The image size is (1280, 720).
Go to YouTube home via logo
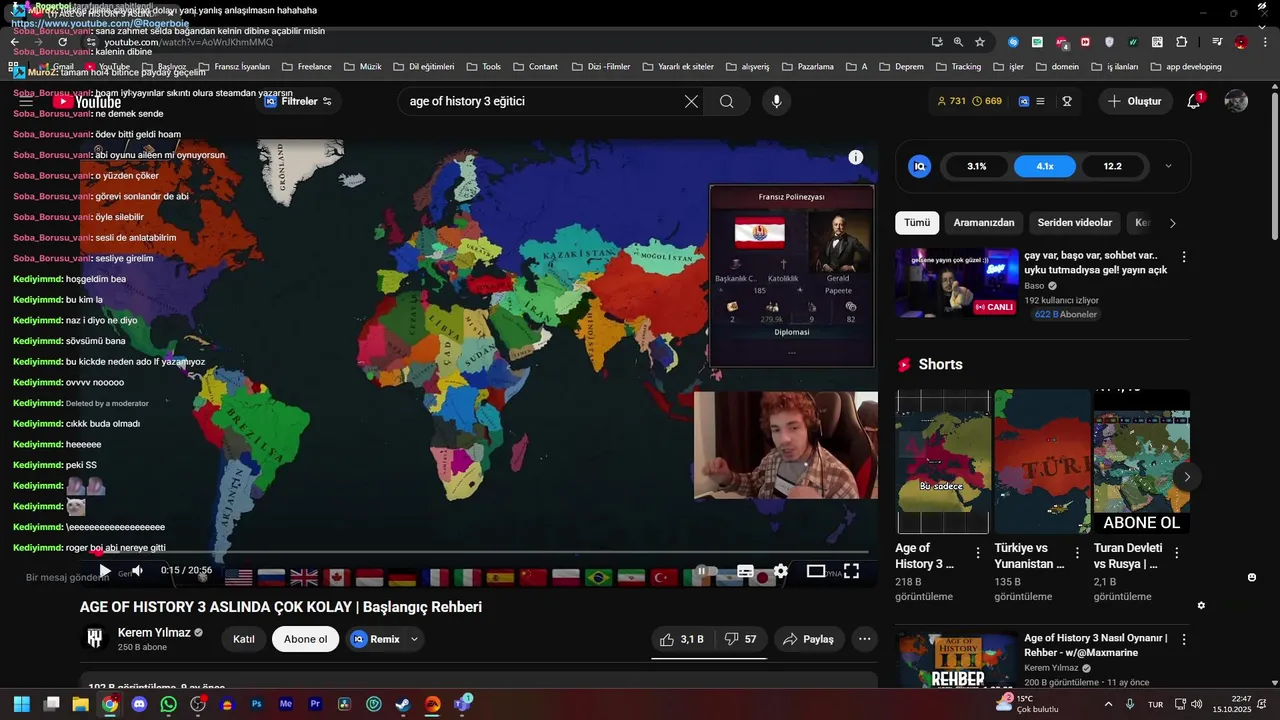(88, 101)
